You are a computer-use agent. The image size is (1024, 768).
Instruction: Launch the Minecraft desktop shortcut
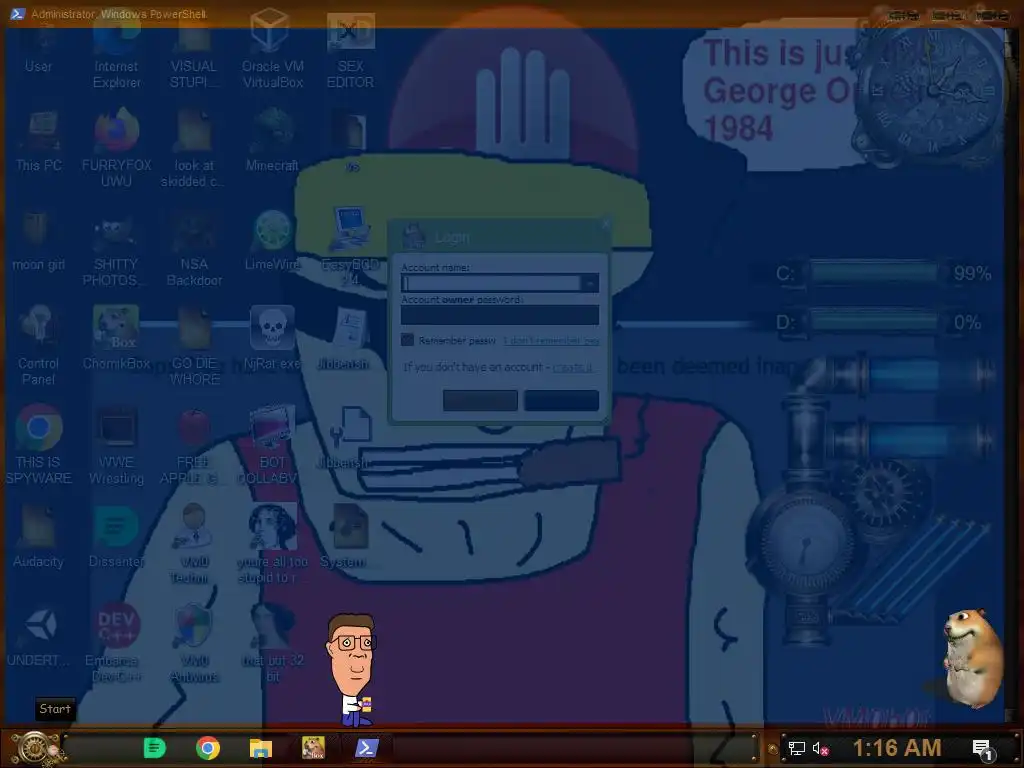272,141
